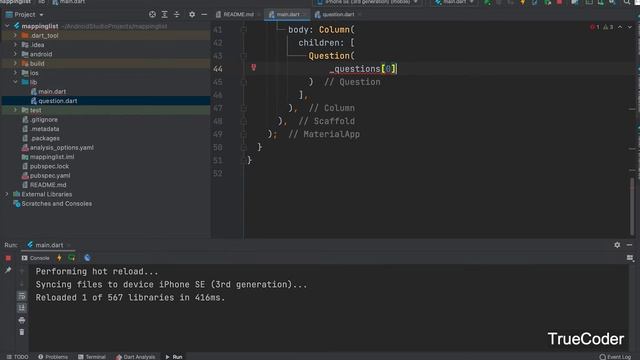This screenshot has width=640, height=360.
Task: Click the red stop icon in top toolbar
Action: 560,2
